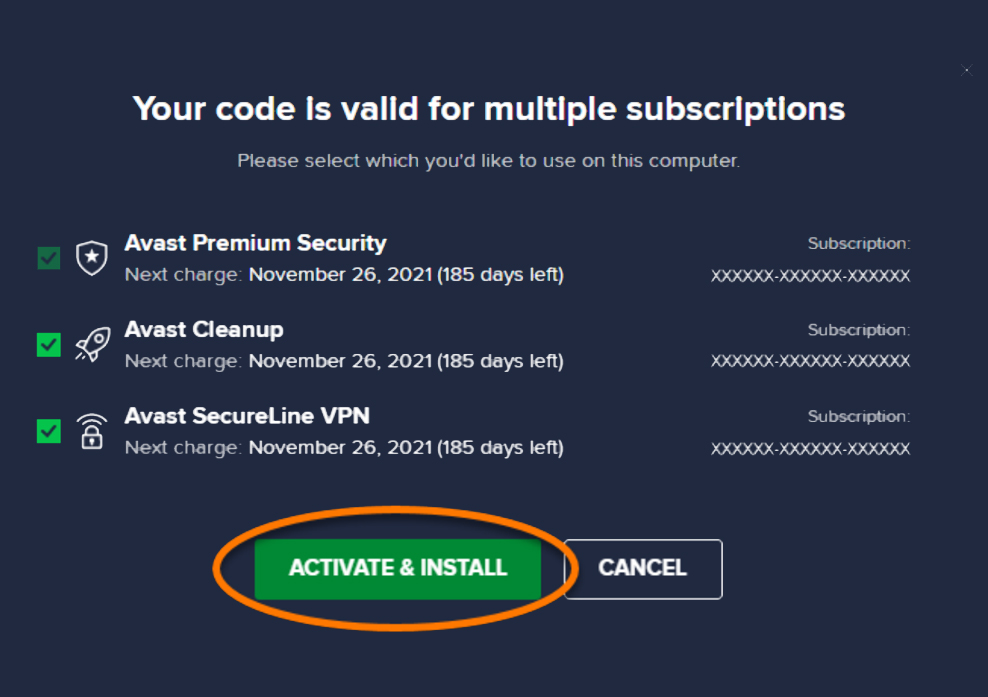Close the subscription dialog with the X
The width and height of the screenshot is (988, 697).
point(966,70)
